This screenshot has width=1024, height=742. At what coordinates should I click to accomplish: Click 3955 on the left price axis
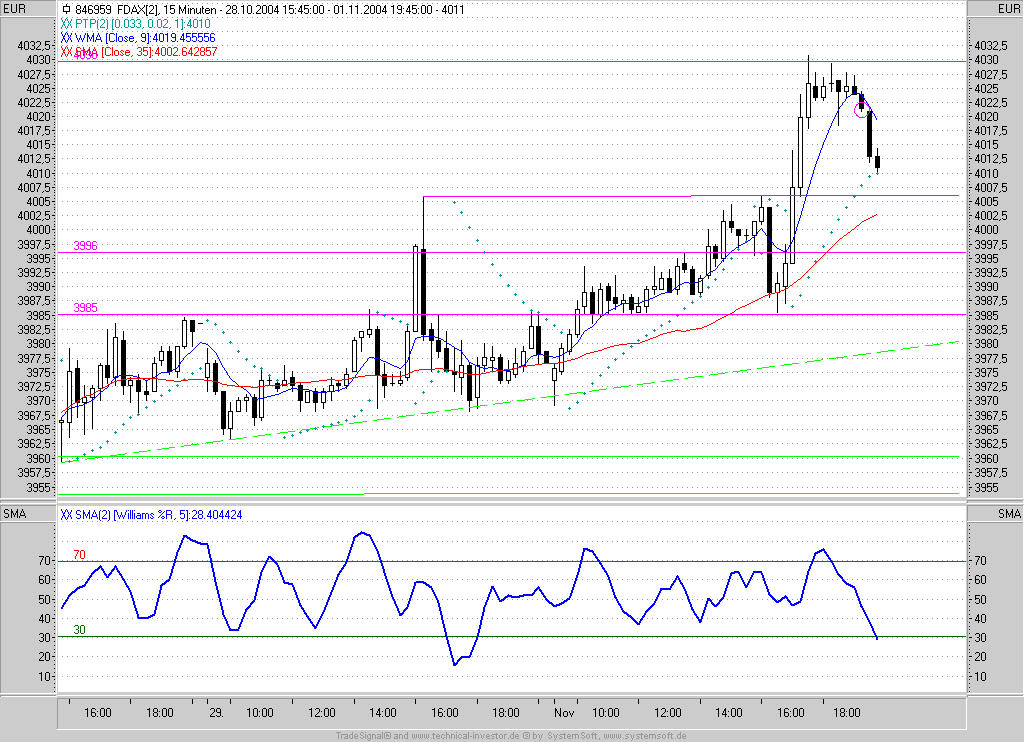pos(38,488)
